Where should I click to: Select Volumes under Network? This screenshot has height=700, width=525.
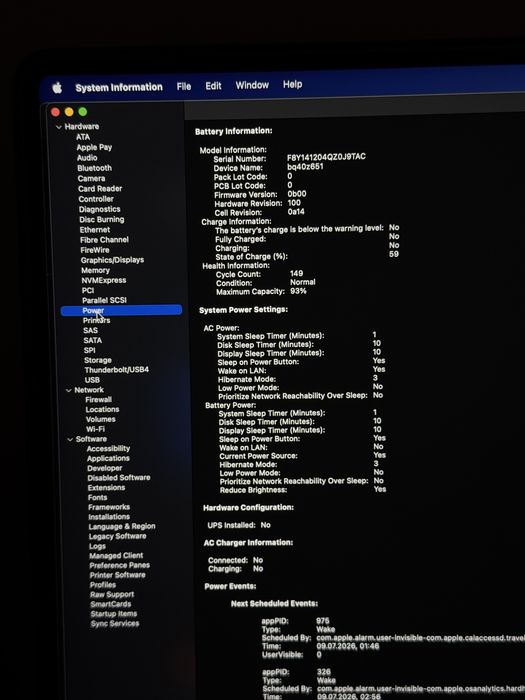pyautogui.click(x=100, y=419)
